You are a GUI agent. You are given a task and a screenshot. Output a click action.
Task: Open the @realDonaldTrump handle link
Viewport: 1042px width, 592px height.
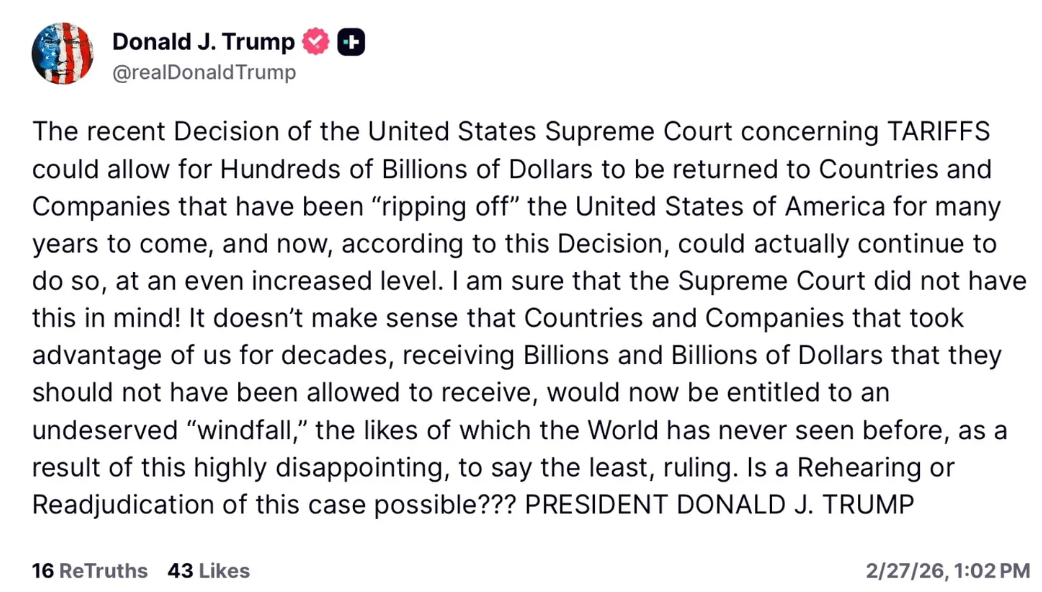tap(204, 73)
